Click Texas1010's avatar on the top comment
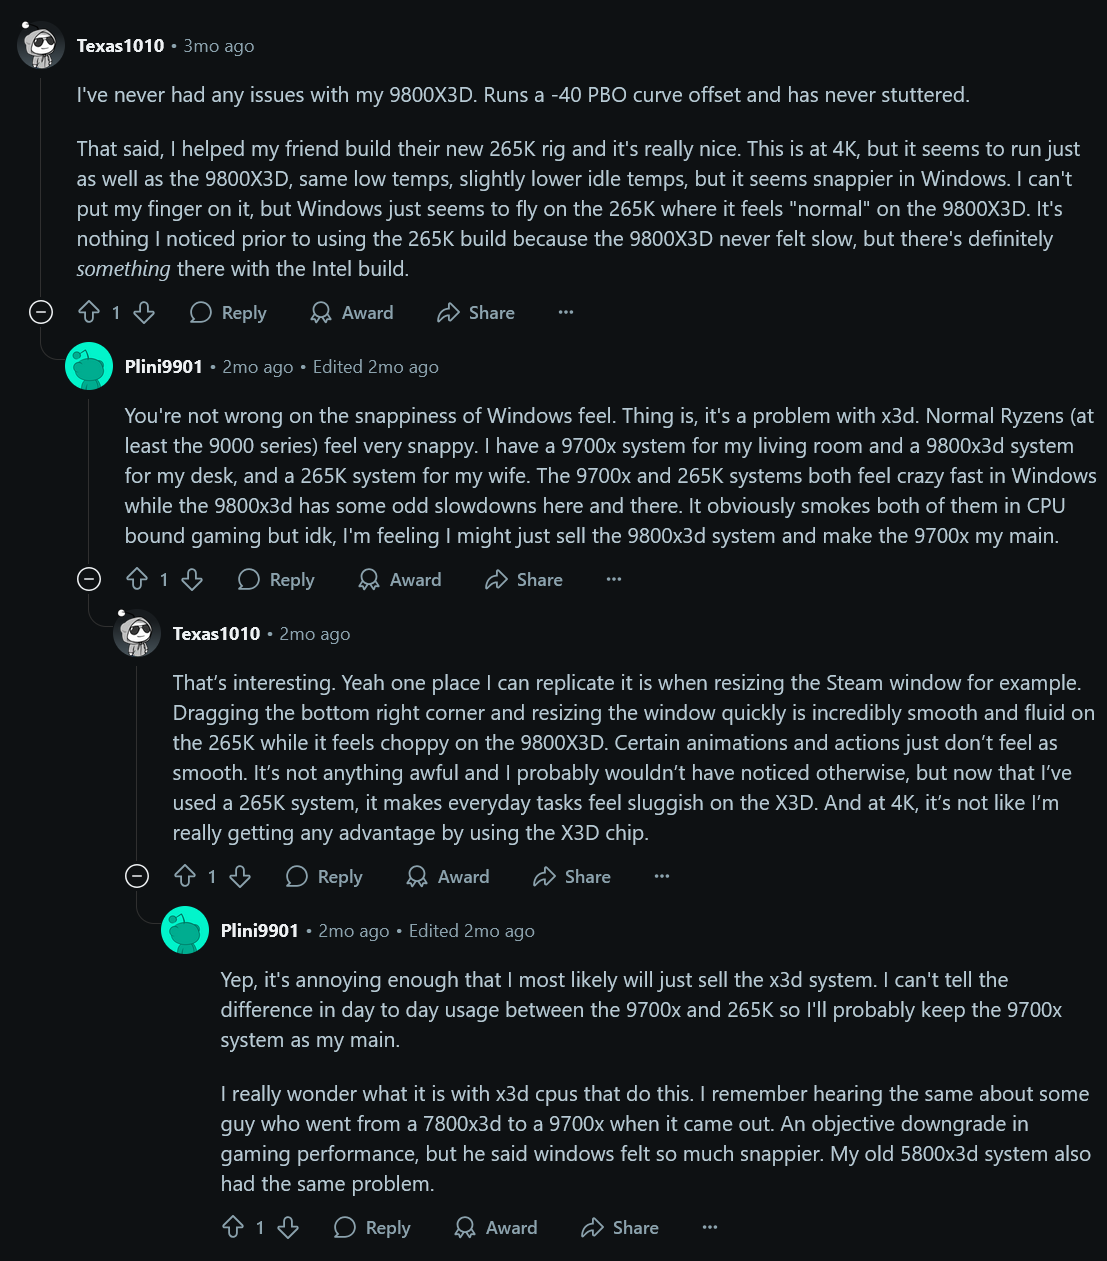 coord(41,45)
